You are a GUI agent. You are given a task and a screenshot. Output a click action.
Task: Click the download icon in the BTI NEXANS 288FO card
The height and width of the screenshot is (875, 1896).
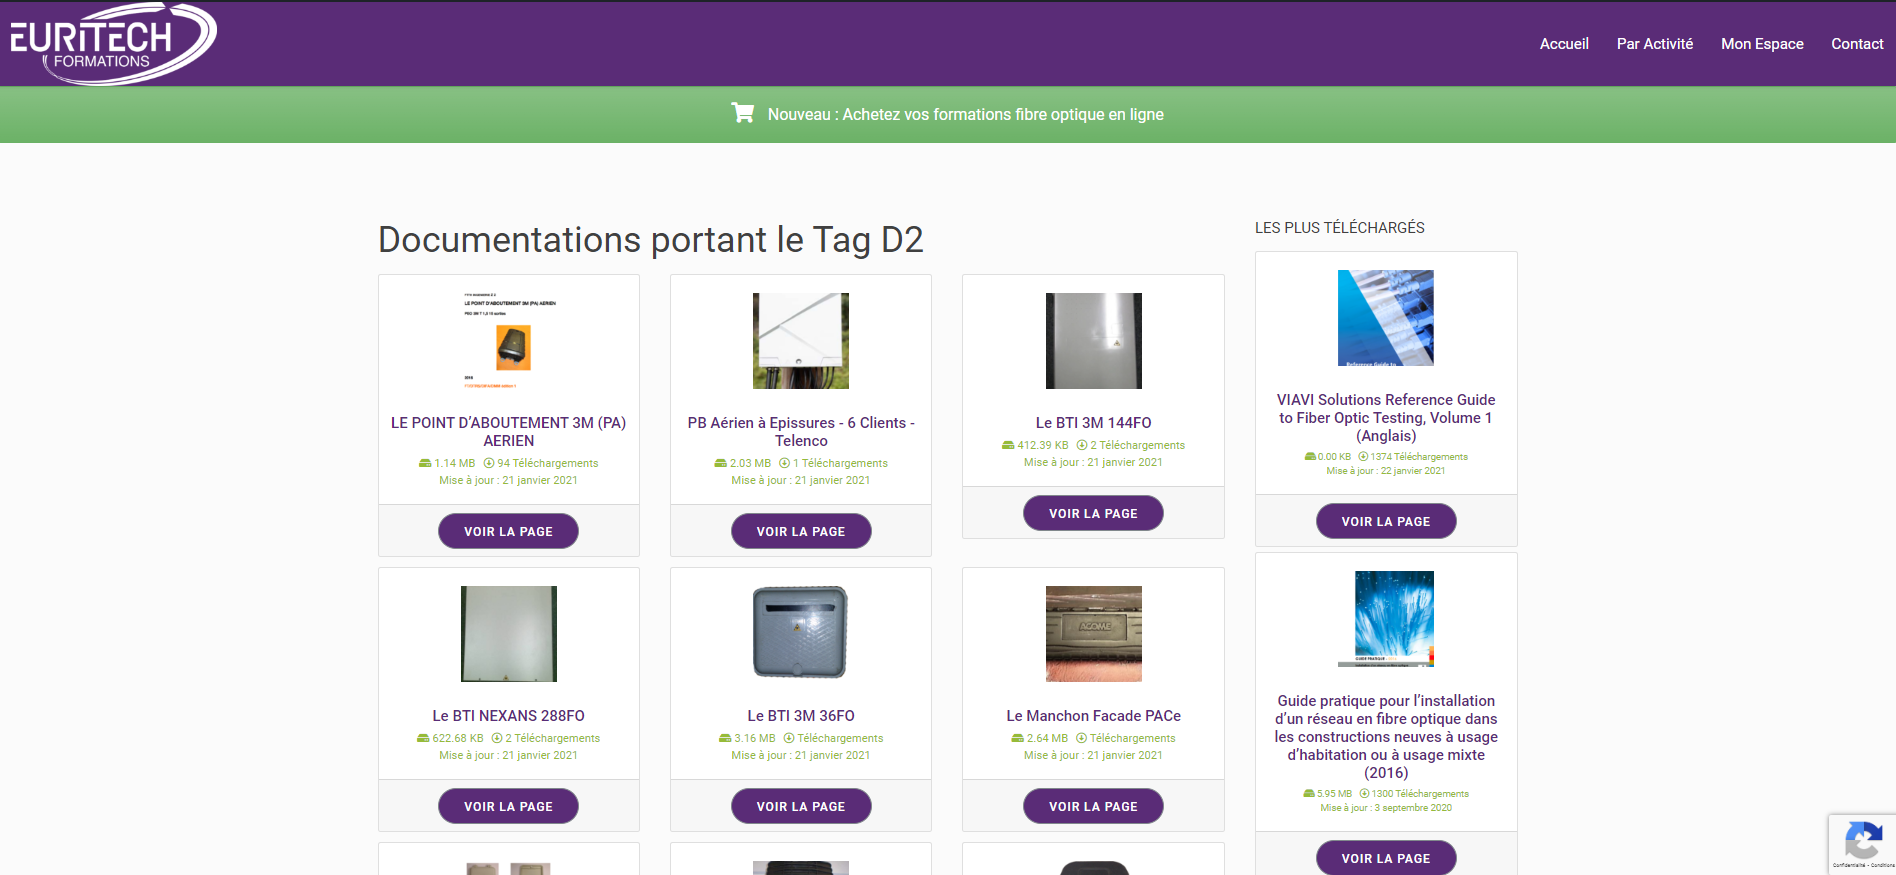tap(497, 738)
